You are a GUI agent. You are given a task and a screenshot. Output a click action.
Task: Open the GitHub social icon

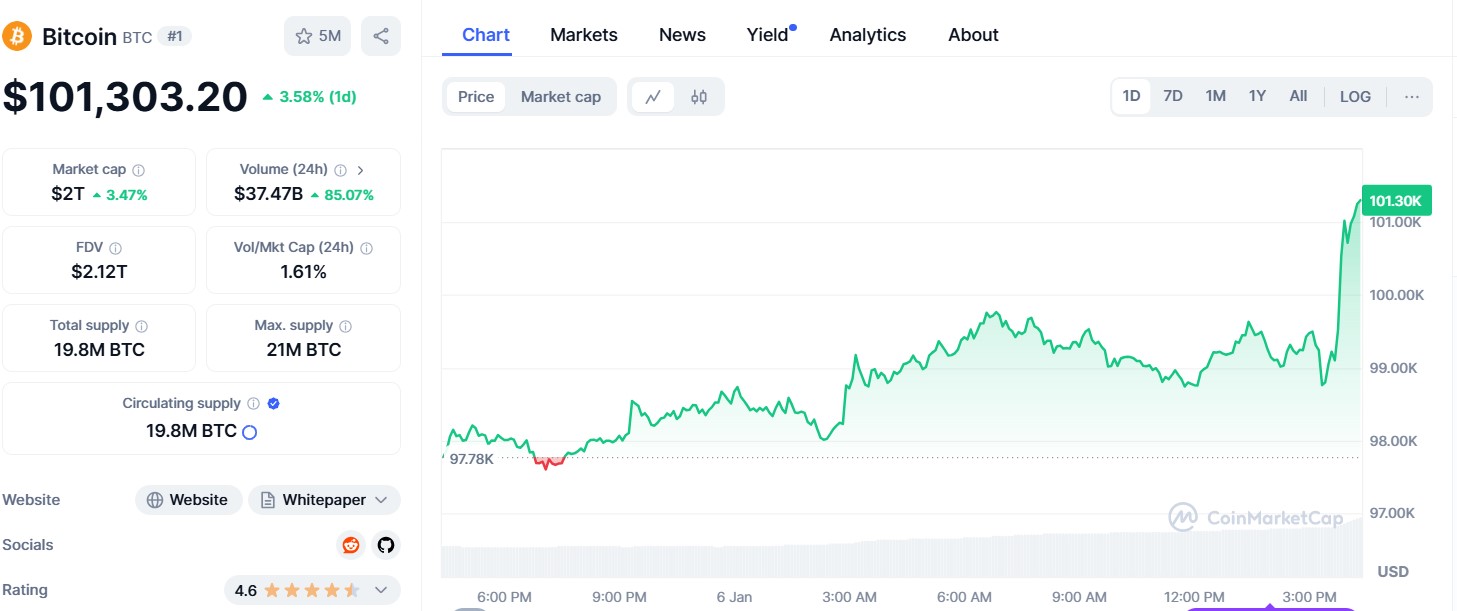[x=386, y=545]
